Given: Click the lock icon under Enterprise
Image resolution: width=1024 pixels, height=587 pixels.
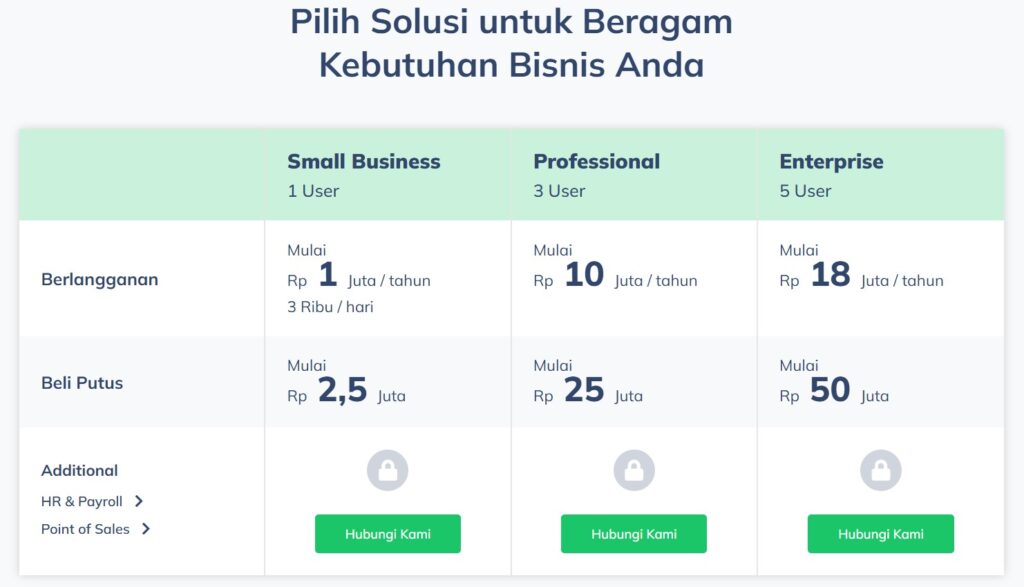Looking at the screenshot, I should [880, 470].
